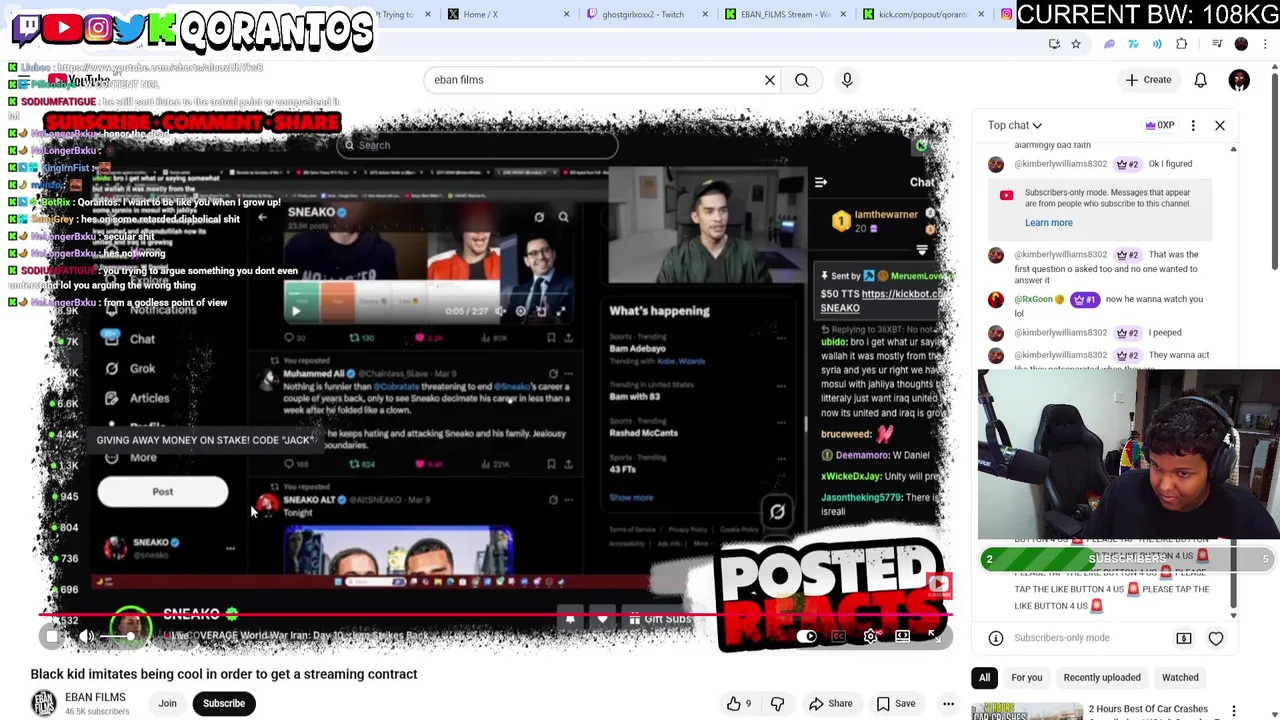
Task: Open the EBAN FILMS channel name link
Action: pyautogui.click(x=95, y=697)
